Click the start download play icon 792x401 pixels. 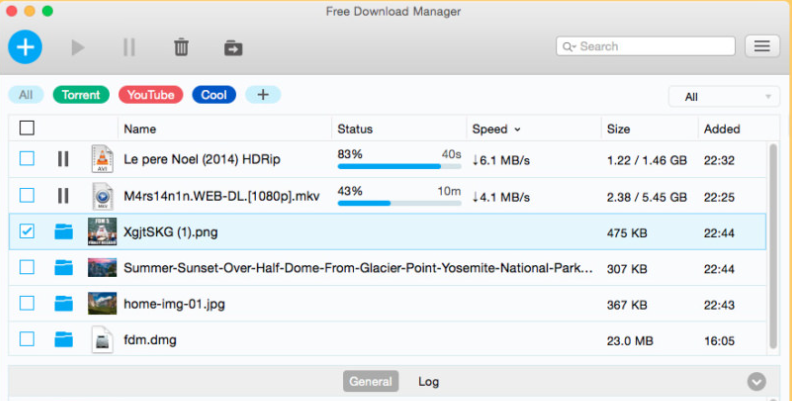77,47
